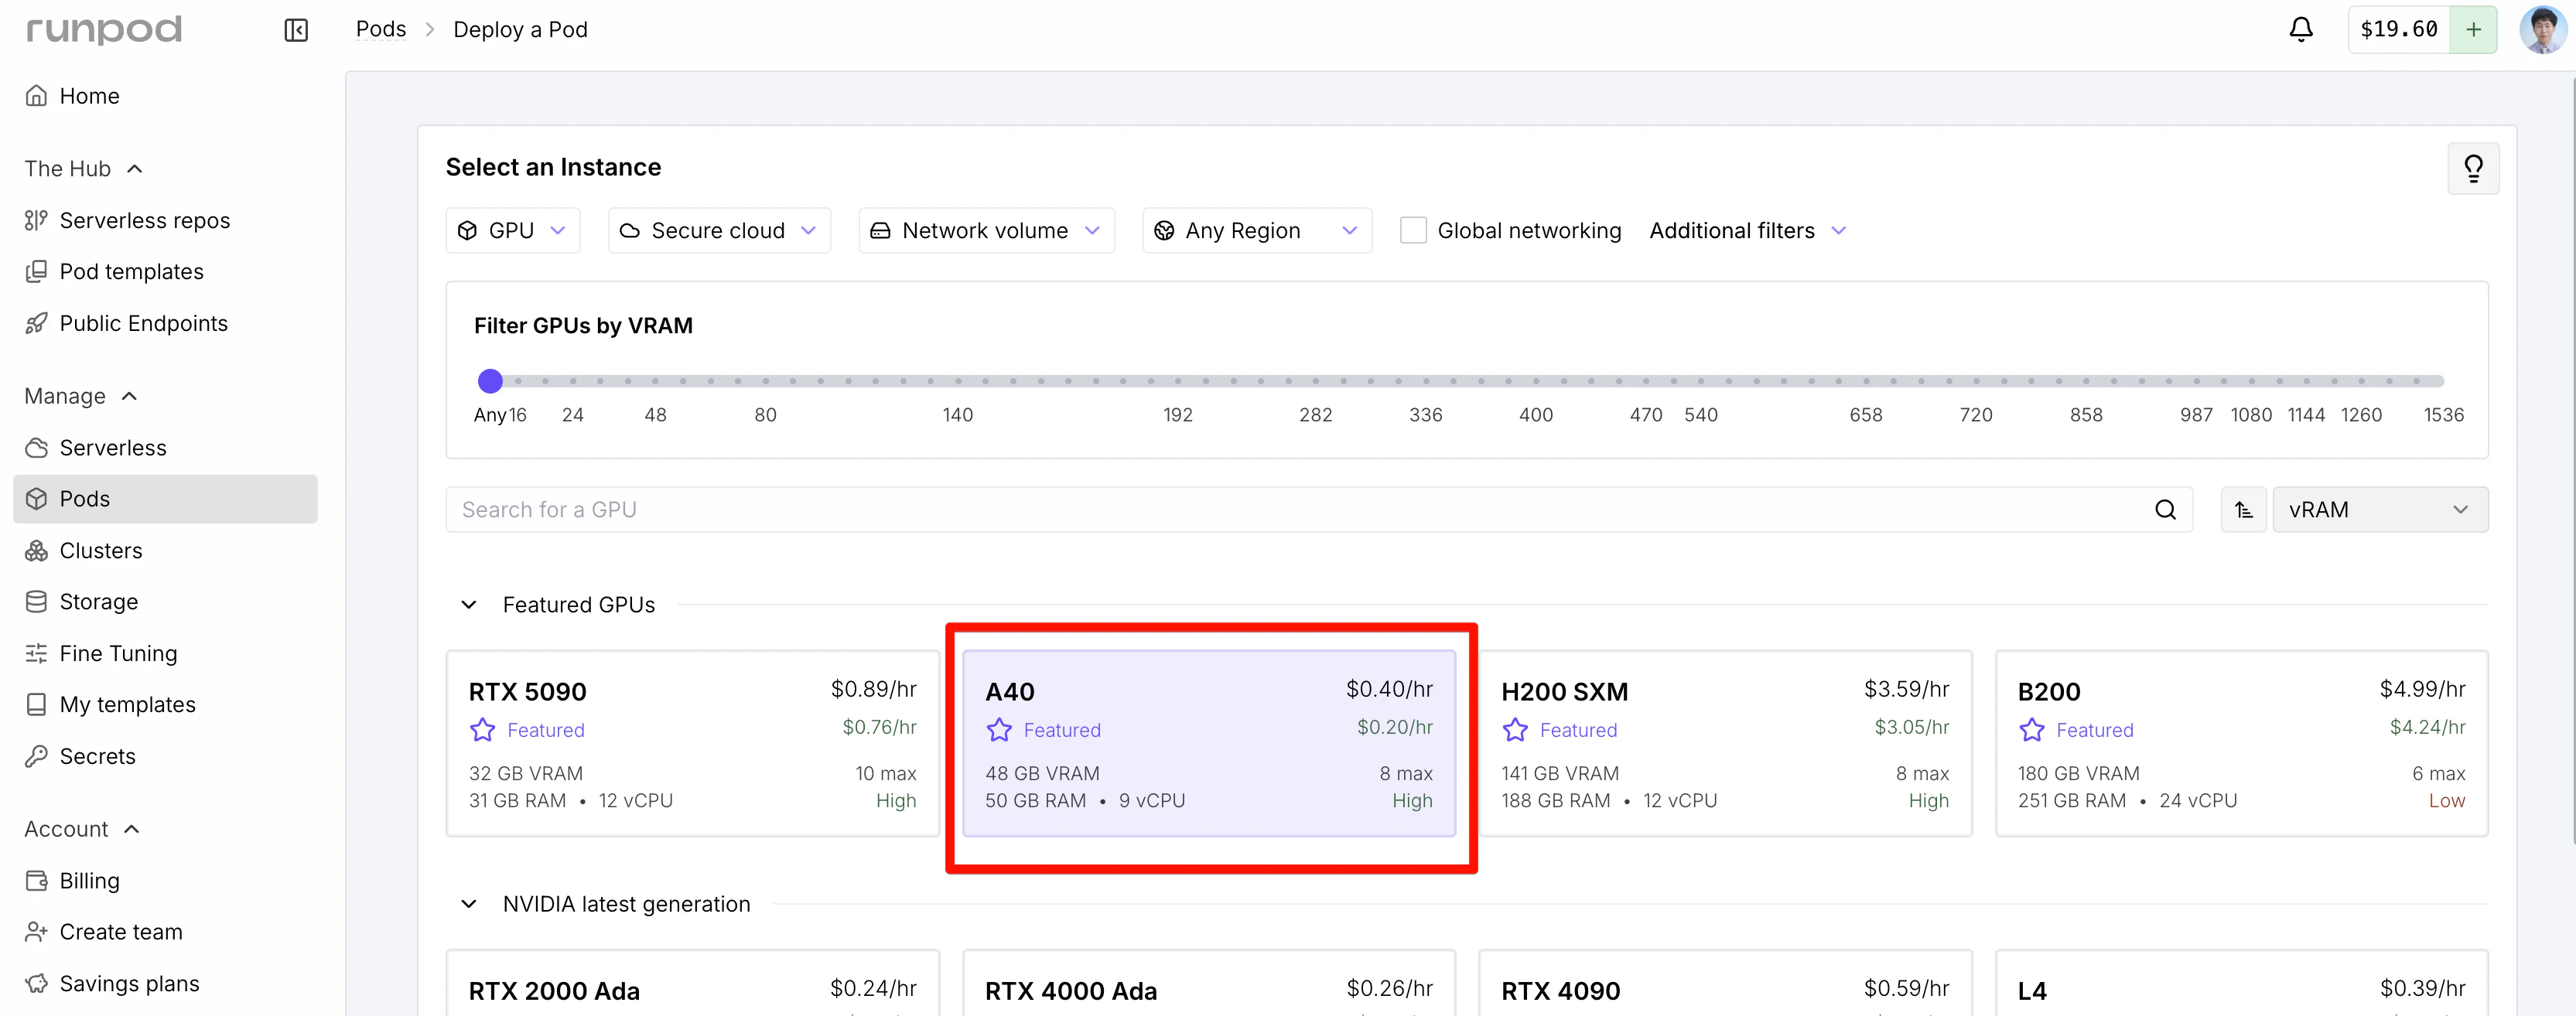The image size is (2576, 1016).
Task: Click the 1536 VRAM slider label
Action: tap(2443, 415)
